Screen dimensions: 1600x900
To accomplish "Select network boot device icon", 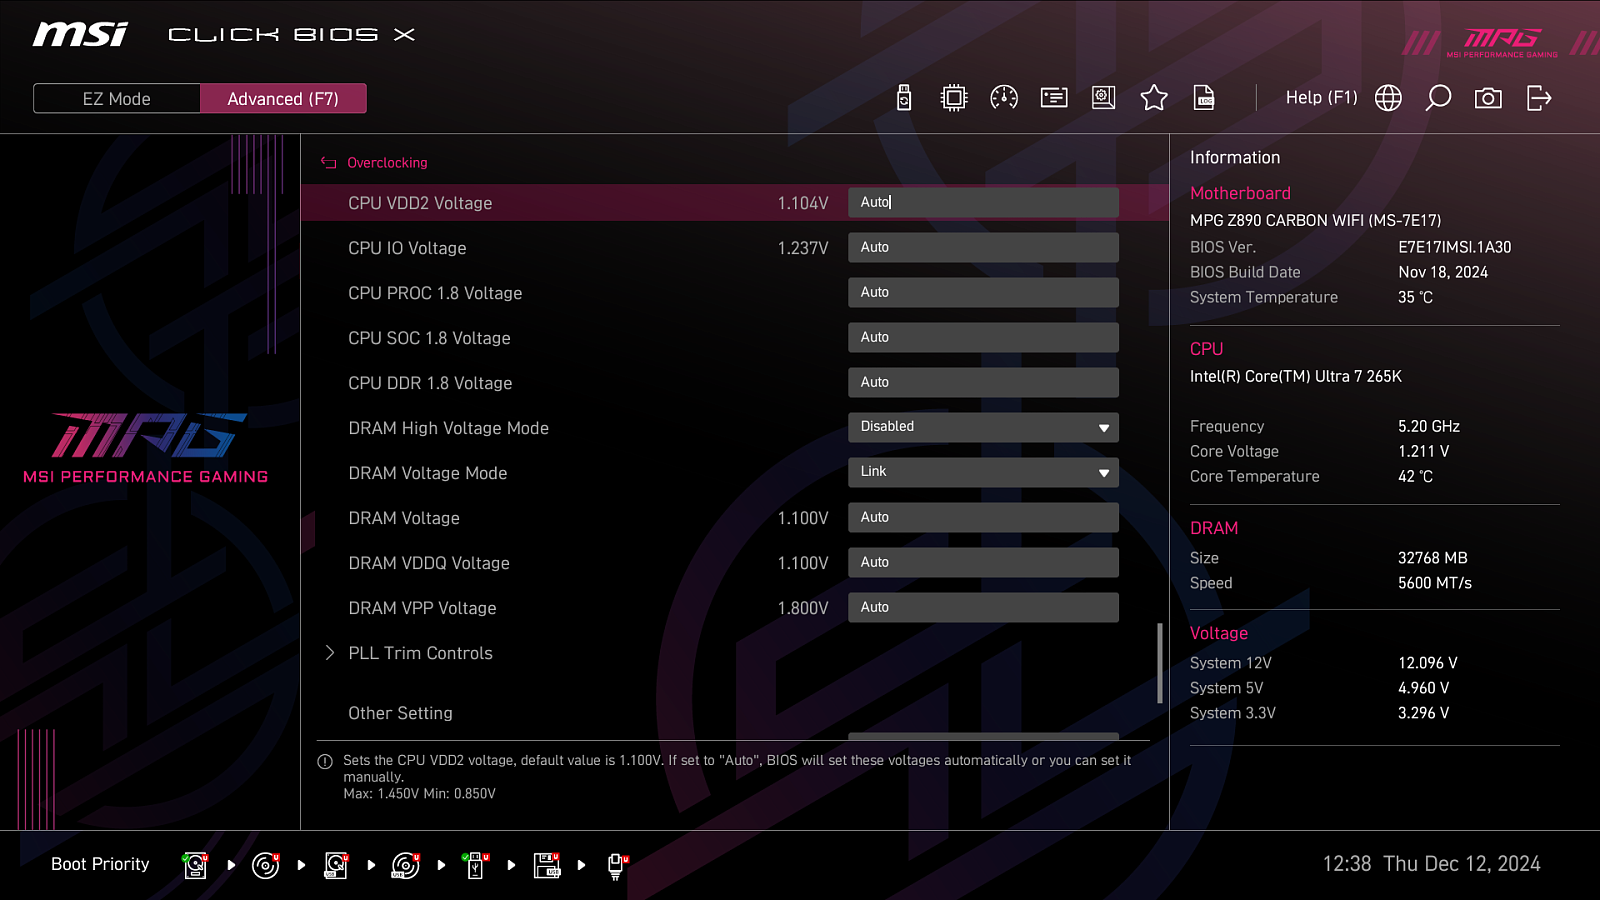I will (x=617, y=866).
